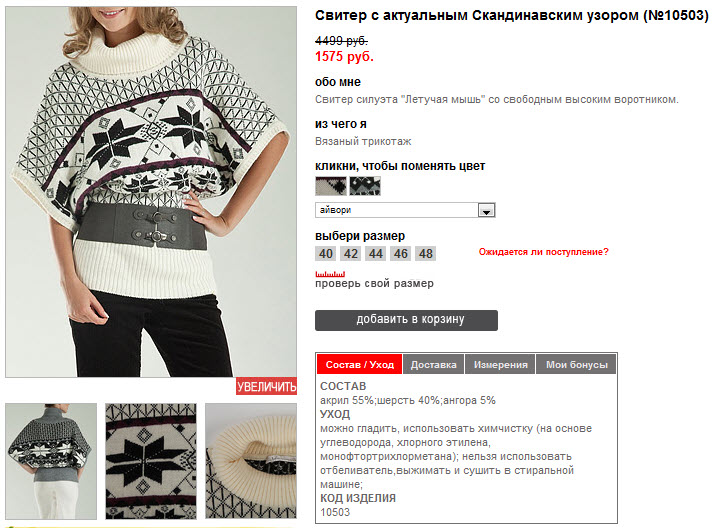Open the Измерения tab
The height and width of the screenshot is (528, 717).
500,364
